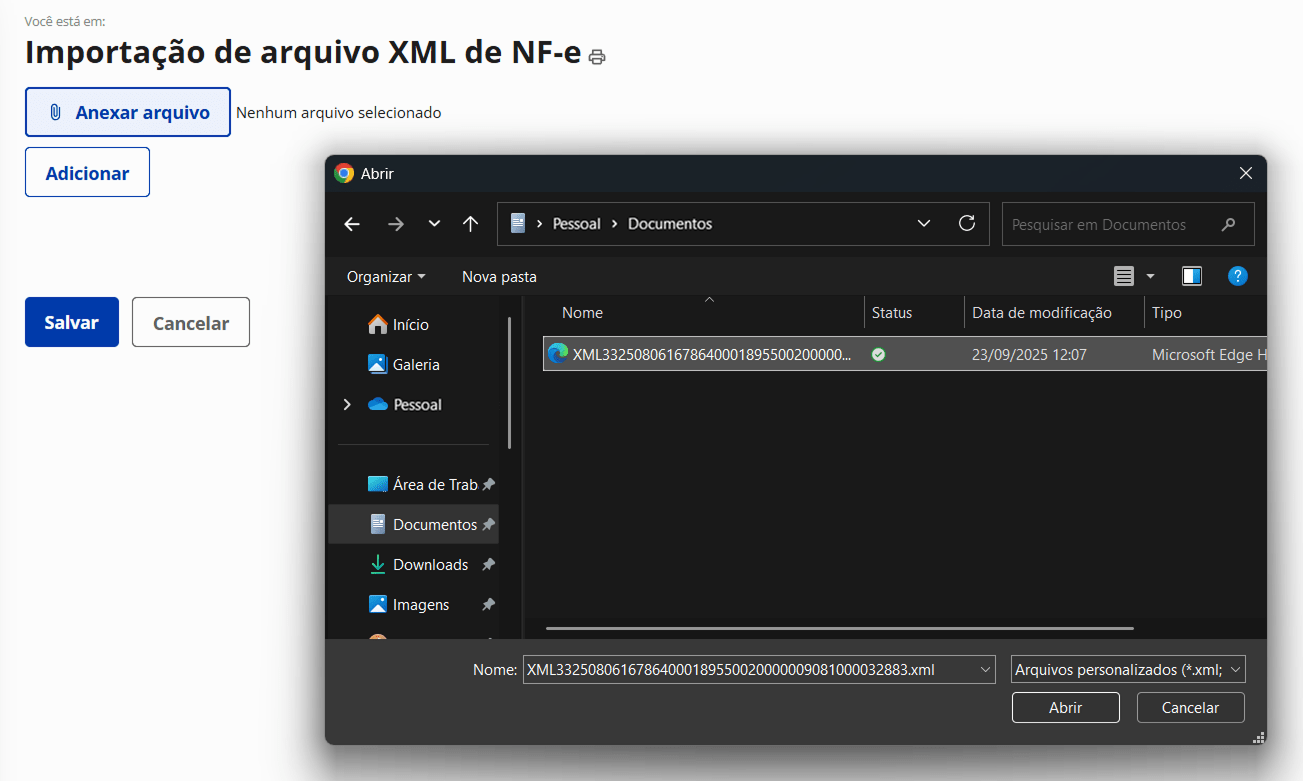Open the Organizar menu
Image resolution: width=1303 pixels, height=781 pixels.
pyautogui.click(x=386, y=277)
